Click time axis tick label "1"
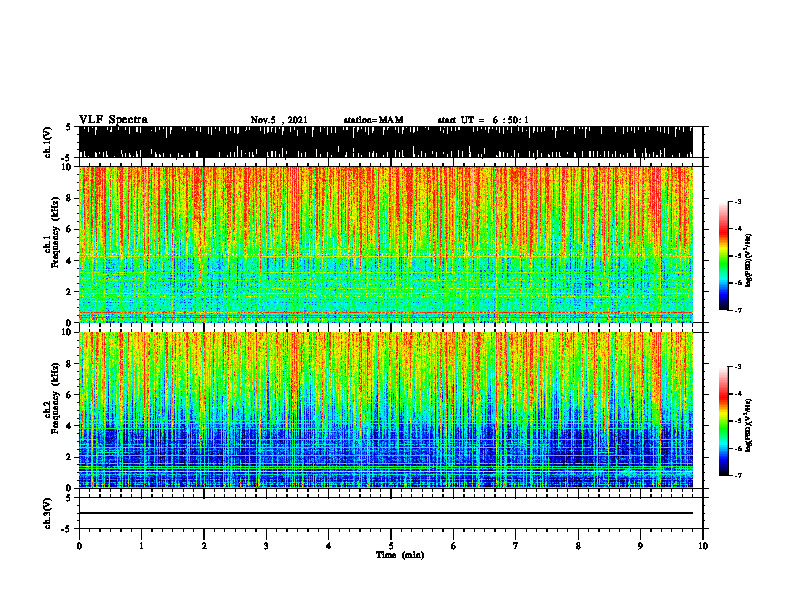The width and height of the screenshot is (792, 612). tap(141, 546)
